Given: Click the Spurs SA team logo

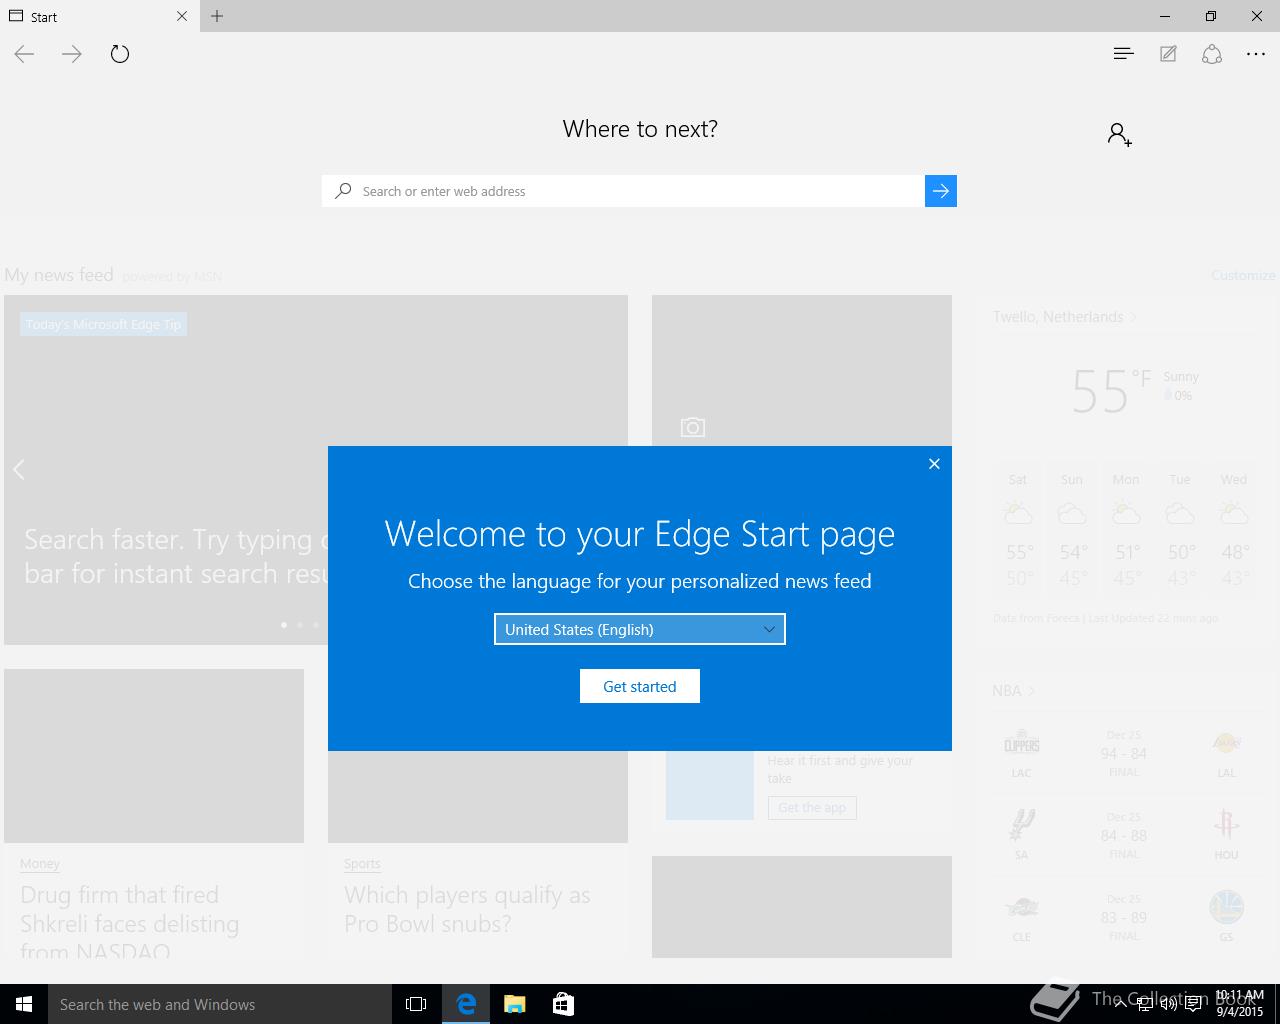Looking at the screenshot, I should [x=1022, y=826].
